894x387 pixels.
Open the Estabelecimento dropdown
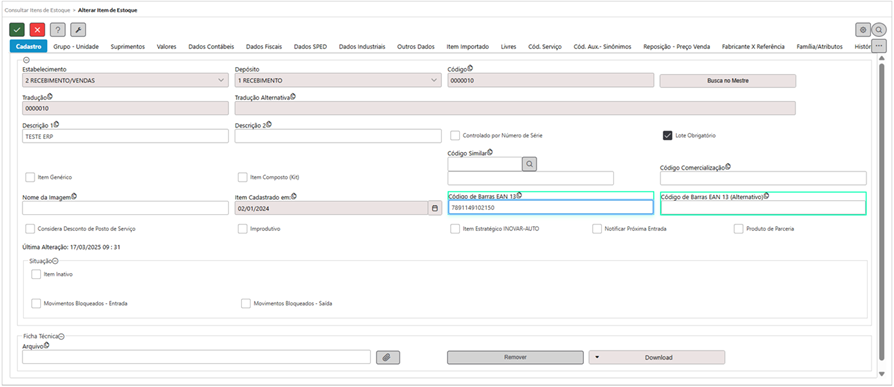(125, 80)
